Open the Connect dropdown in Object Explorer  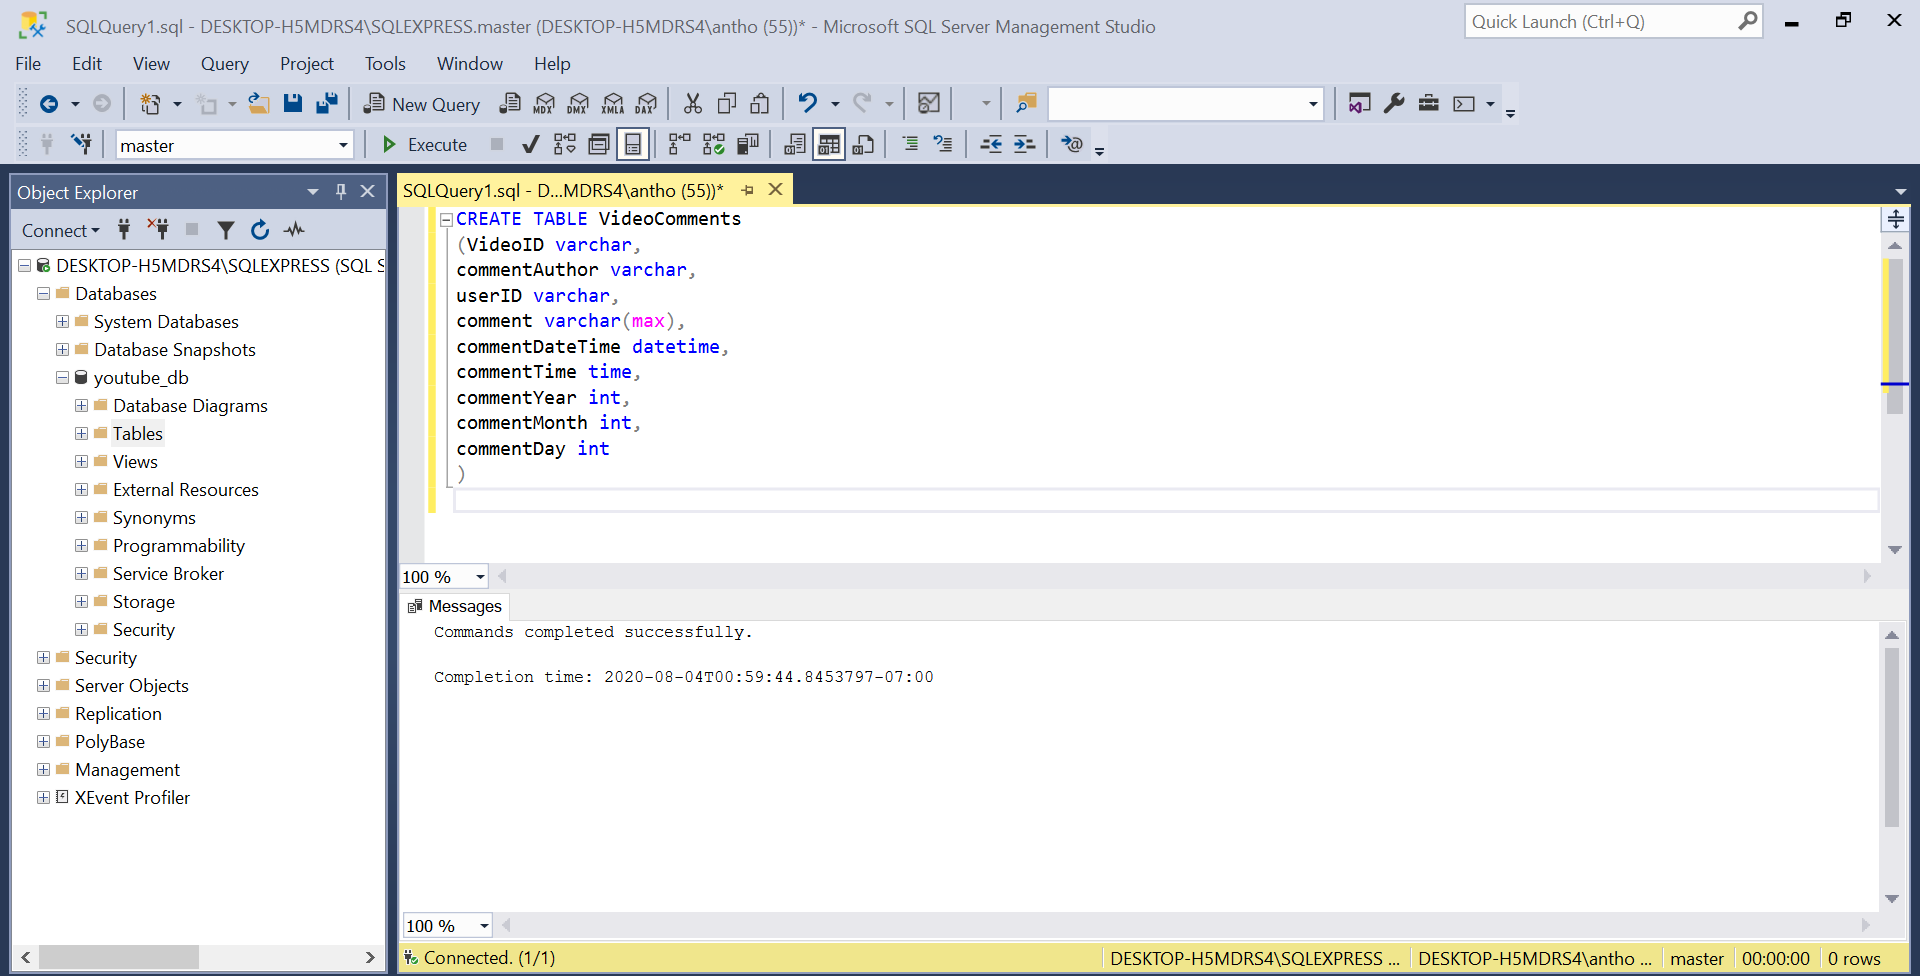(x=61, y=231)
